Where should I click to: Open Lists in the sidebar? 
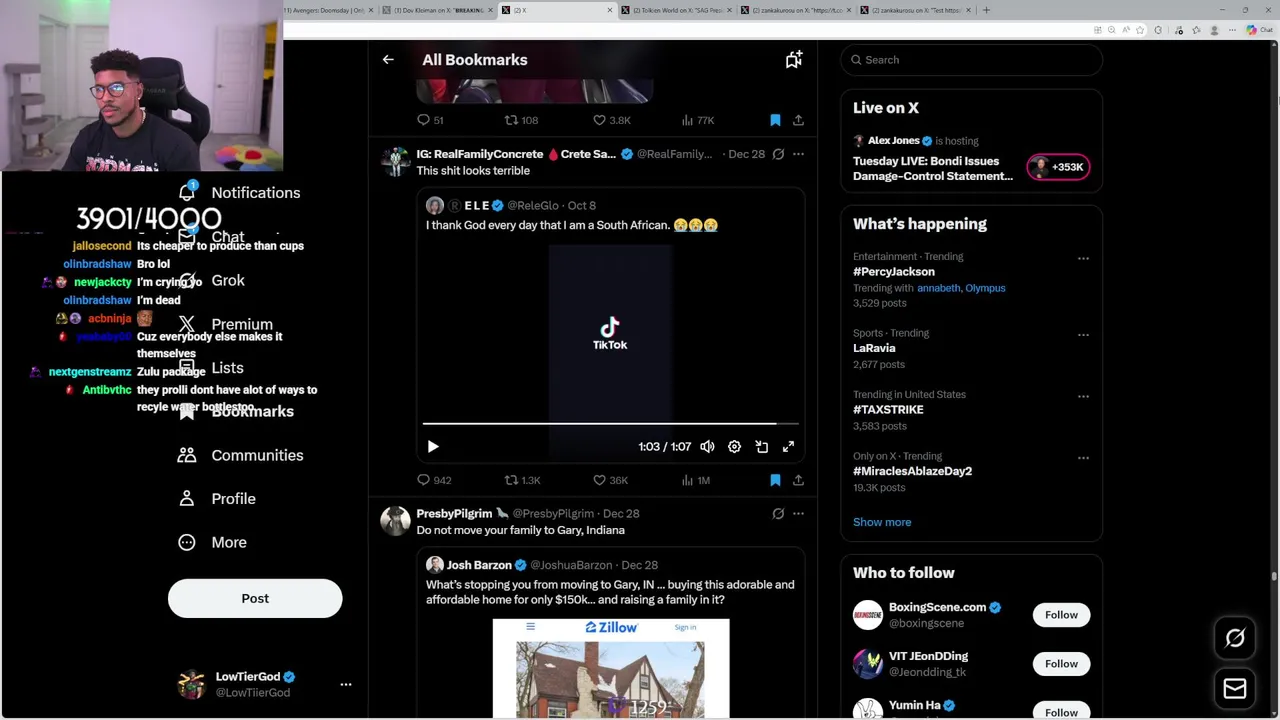[x=211, y=368]
